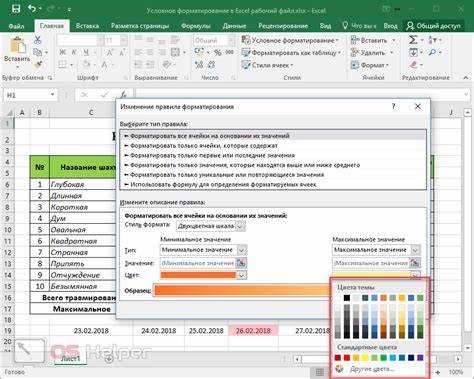Click the fx insert function icon

123,95
